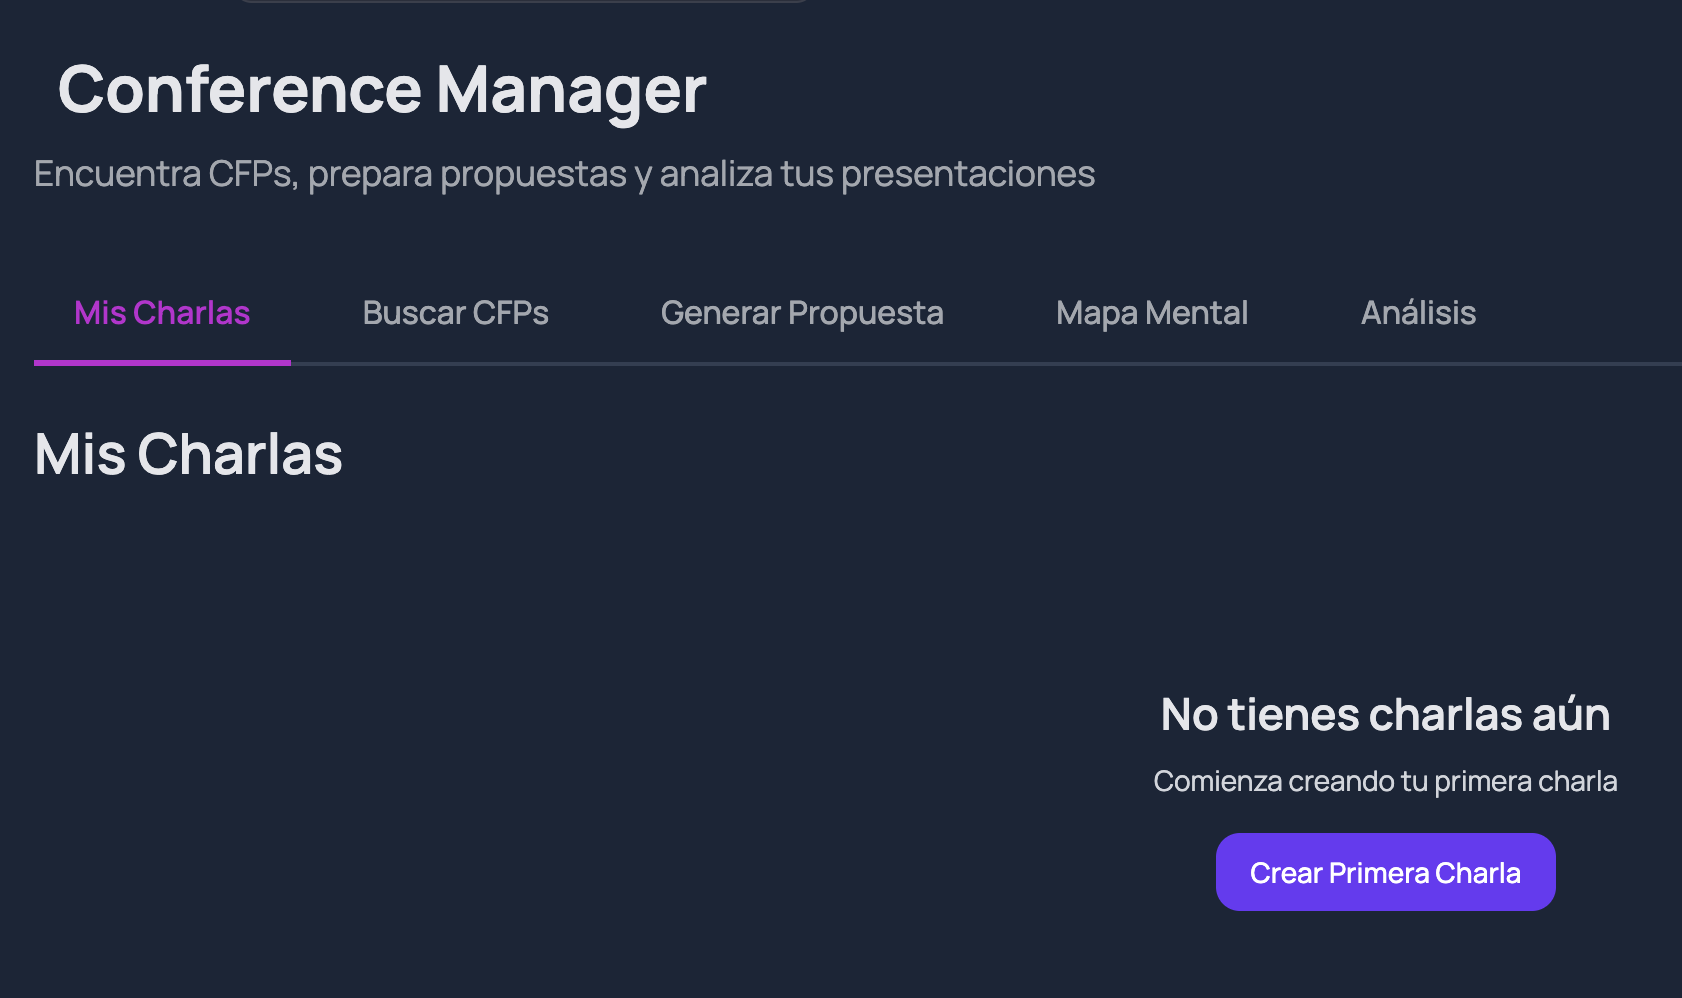Click the Mis Charlas section heading
This screenshot has width=1682, height=998.
tap(188, 455)
